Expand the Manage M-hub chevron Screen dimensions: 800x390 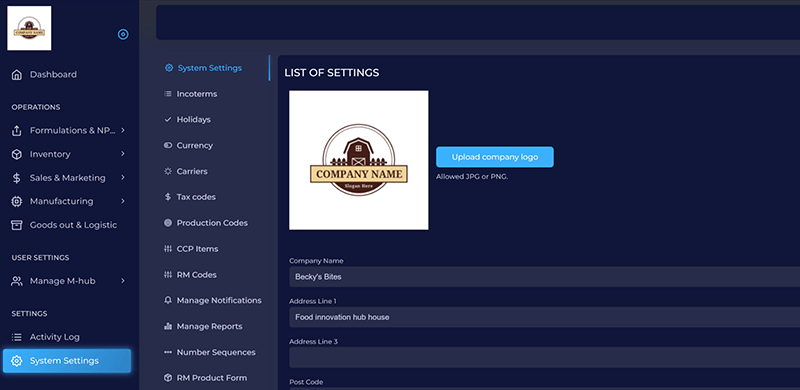pyautogui.click(x=123, y=281)
